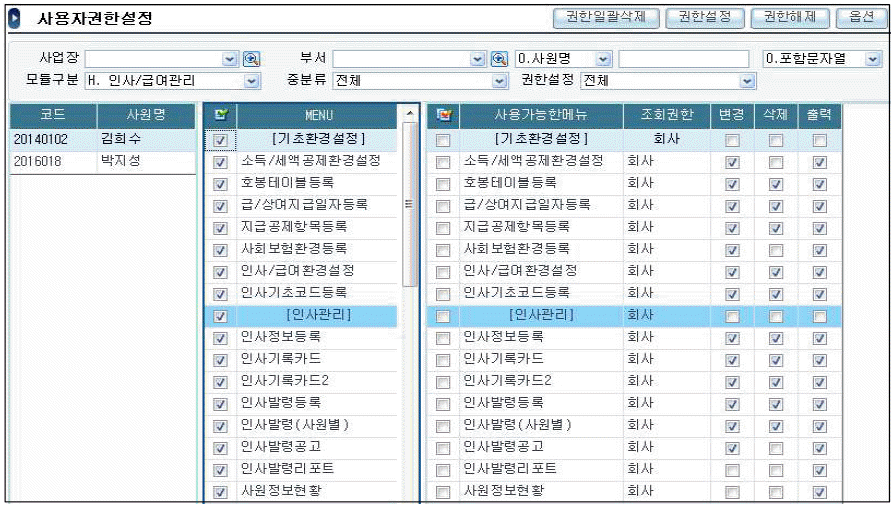Toggle 변경 checkbox for the 소득/세액공제환경설정 row
The image size is (894, 506).
(x=732, y=161)
